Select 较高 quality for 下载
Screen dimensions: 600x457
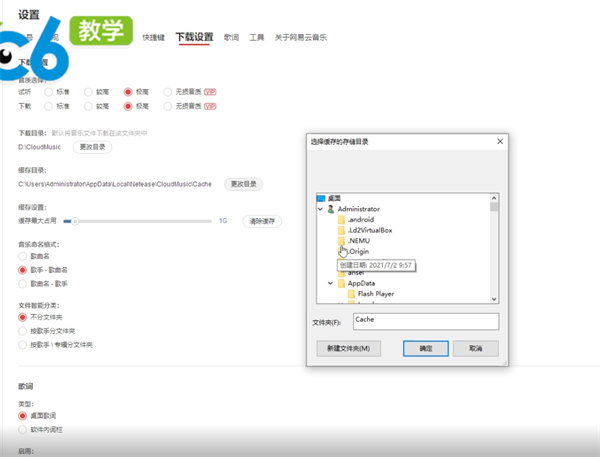coord(88,106)
